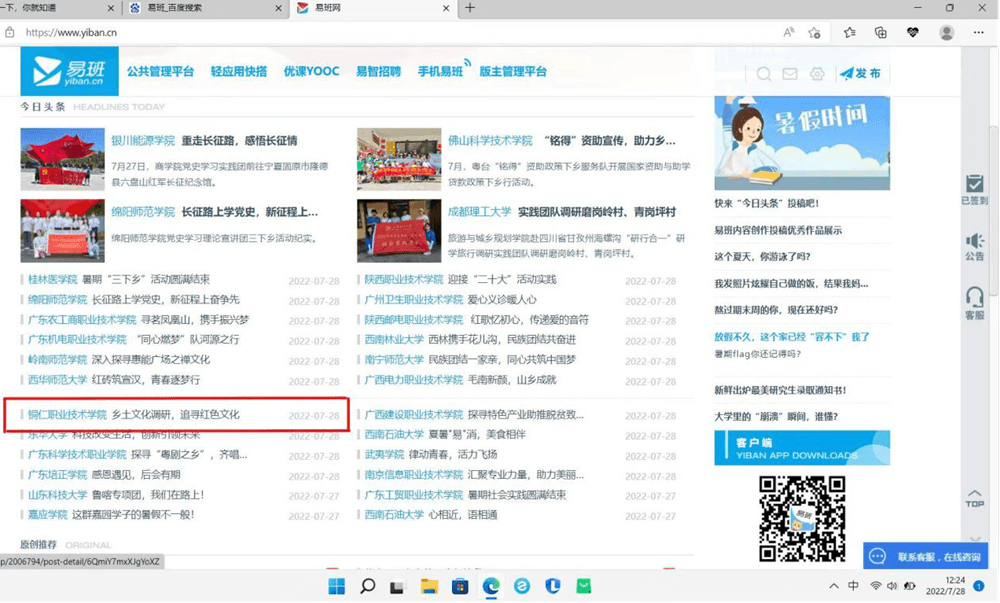Open 轻应用快搭 in the navigation

coord(239,71)
